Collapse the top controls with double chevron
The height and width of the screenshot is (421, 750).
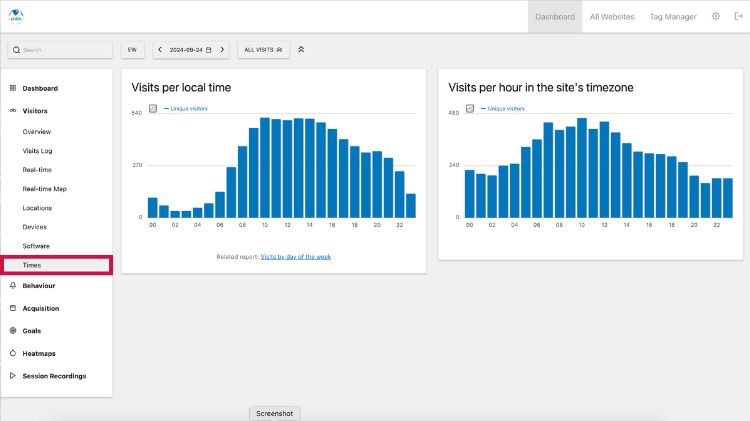pyautogui.click(x=302, y=49)
